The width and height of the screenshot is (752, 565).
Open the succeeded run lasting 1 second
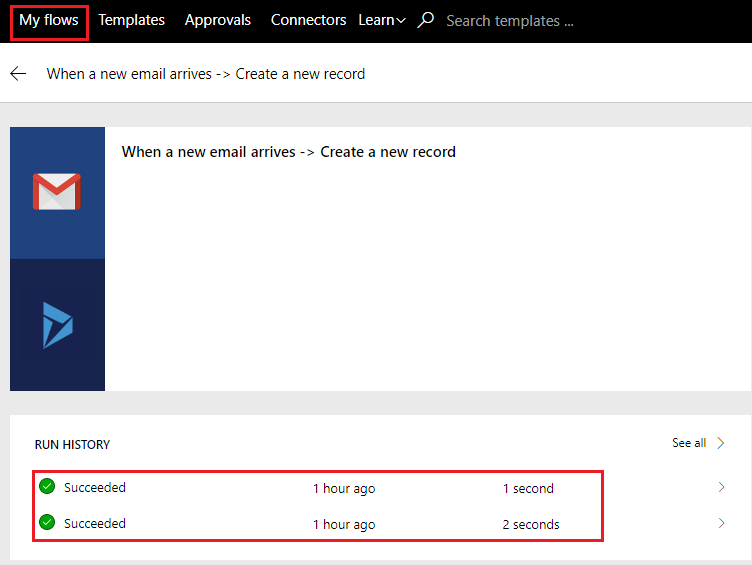[381, 488]
